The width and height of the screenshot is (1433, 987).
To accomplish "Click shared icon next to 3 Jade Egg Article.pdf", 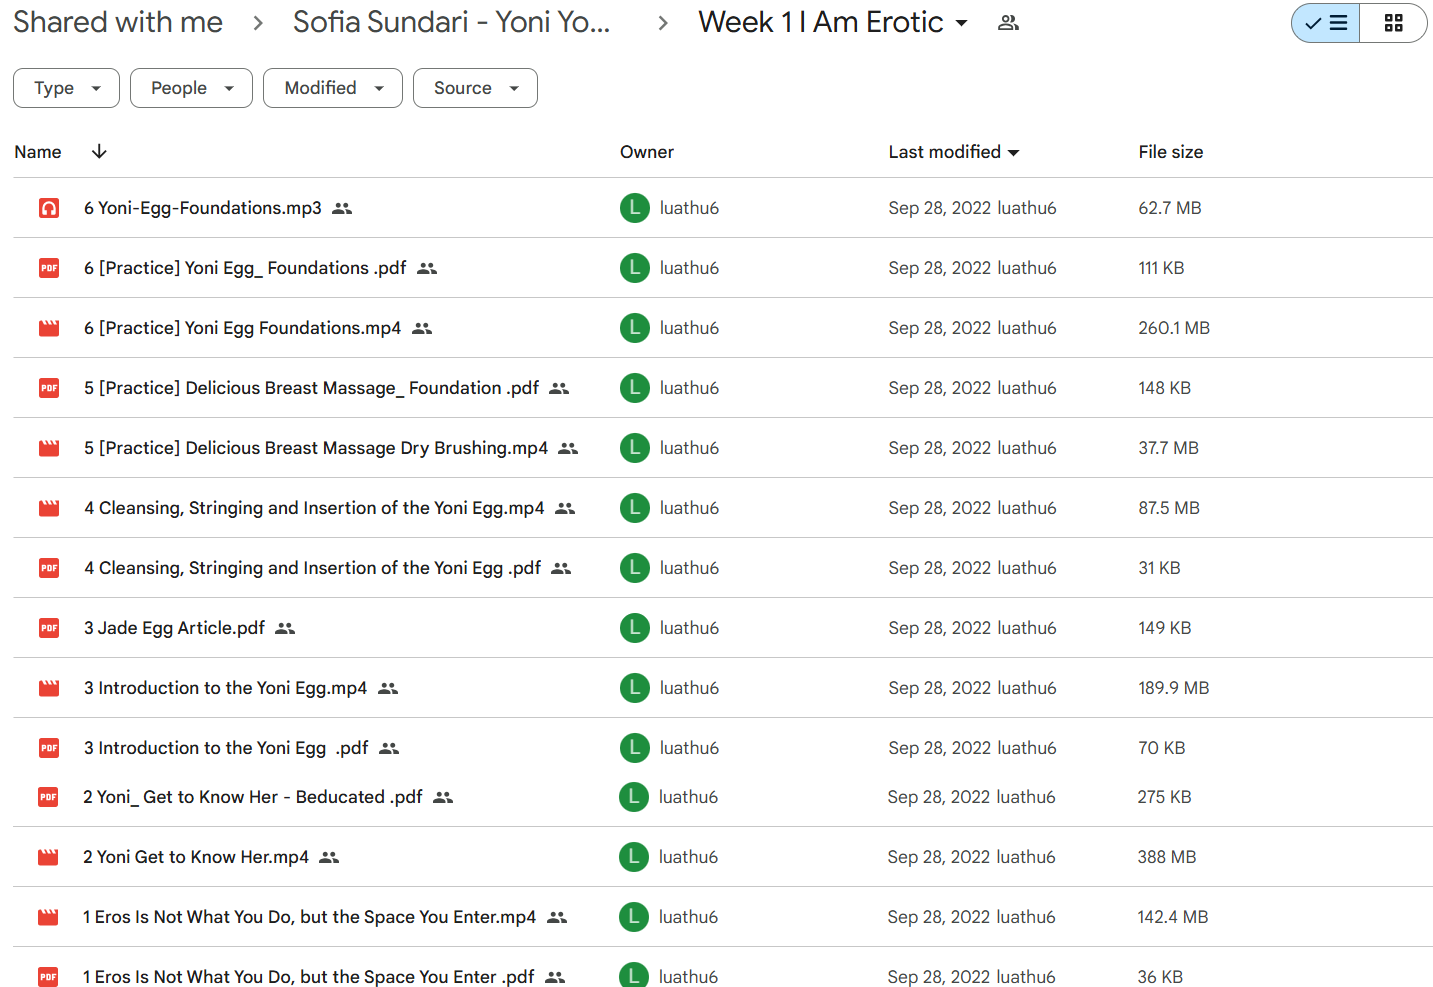I will click(285, 628).
